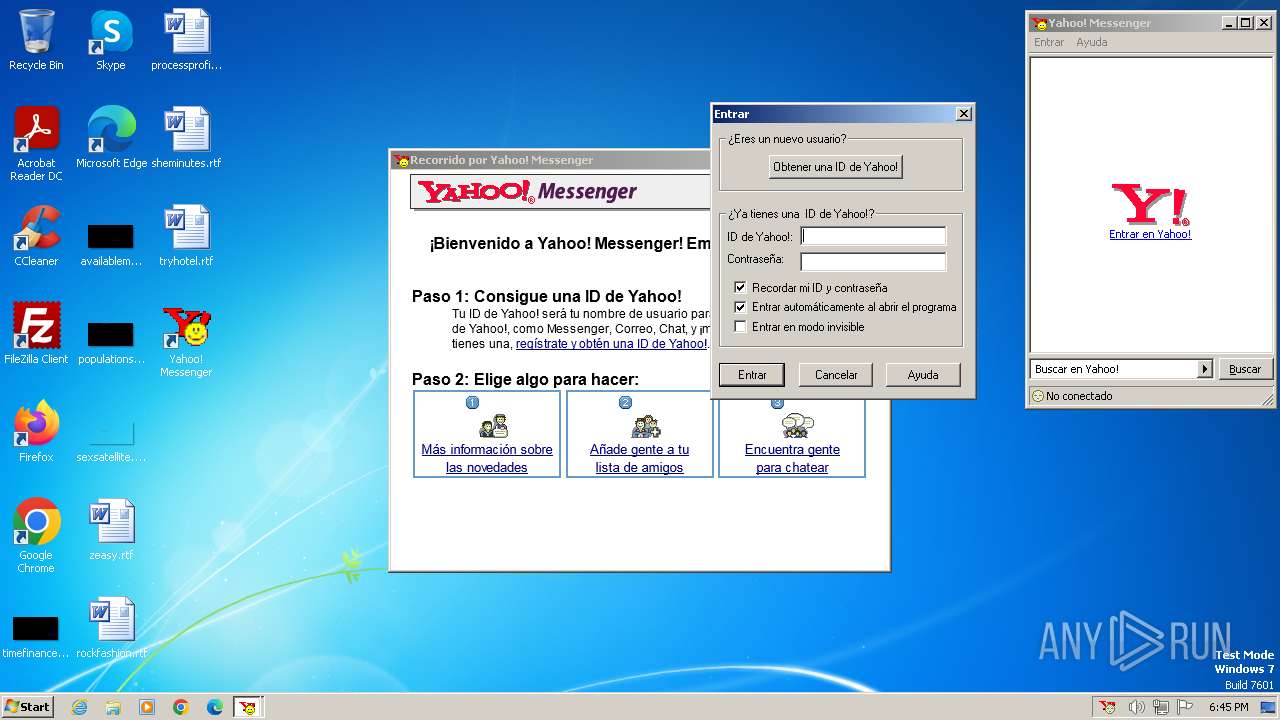Open Ayuda menu in Messenger window
The height and width of the screenshot is (720, 1280).
click(1091, 42)
